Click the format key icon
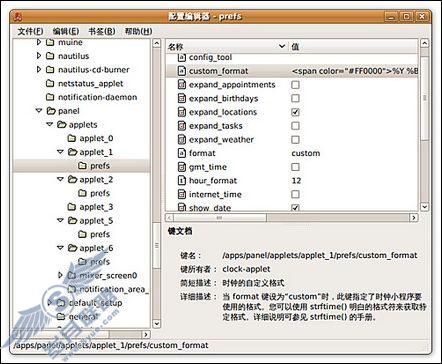 coord(182,153)
